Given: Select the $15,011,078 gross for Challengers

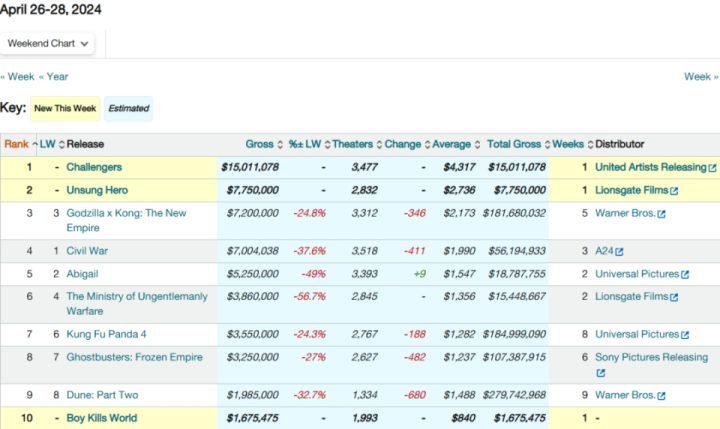Looking at the screenshot, I should [x=250, y=167].
